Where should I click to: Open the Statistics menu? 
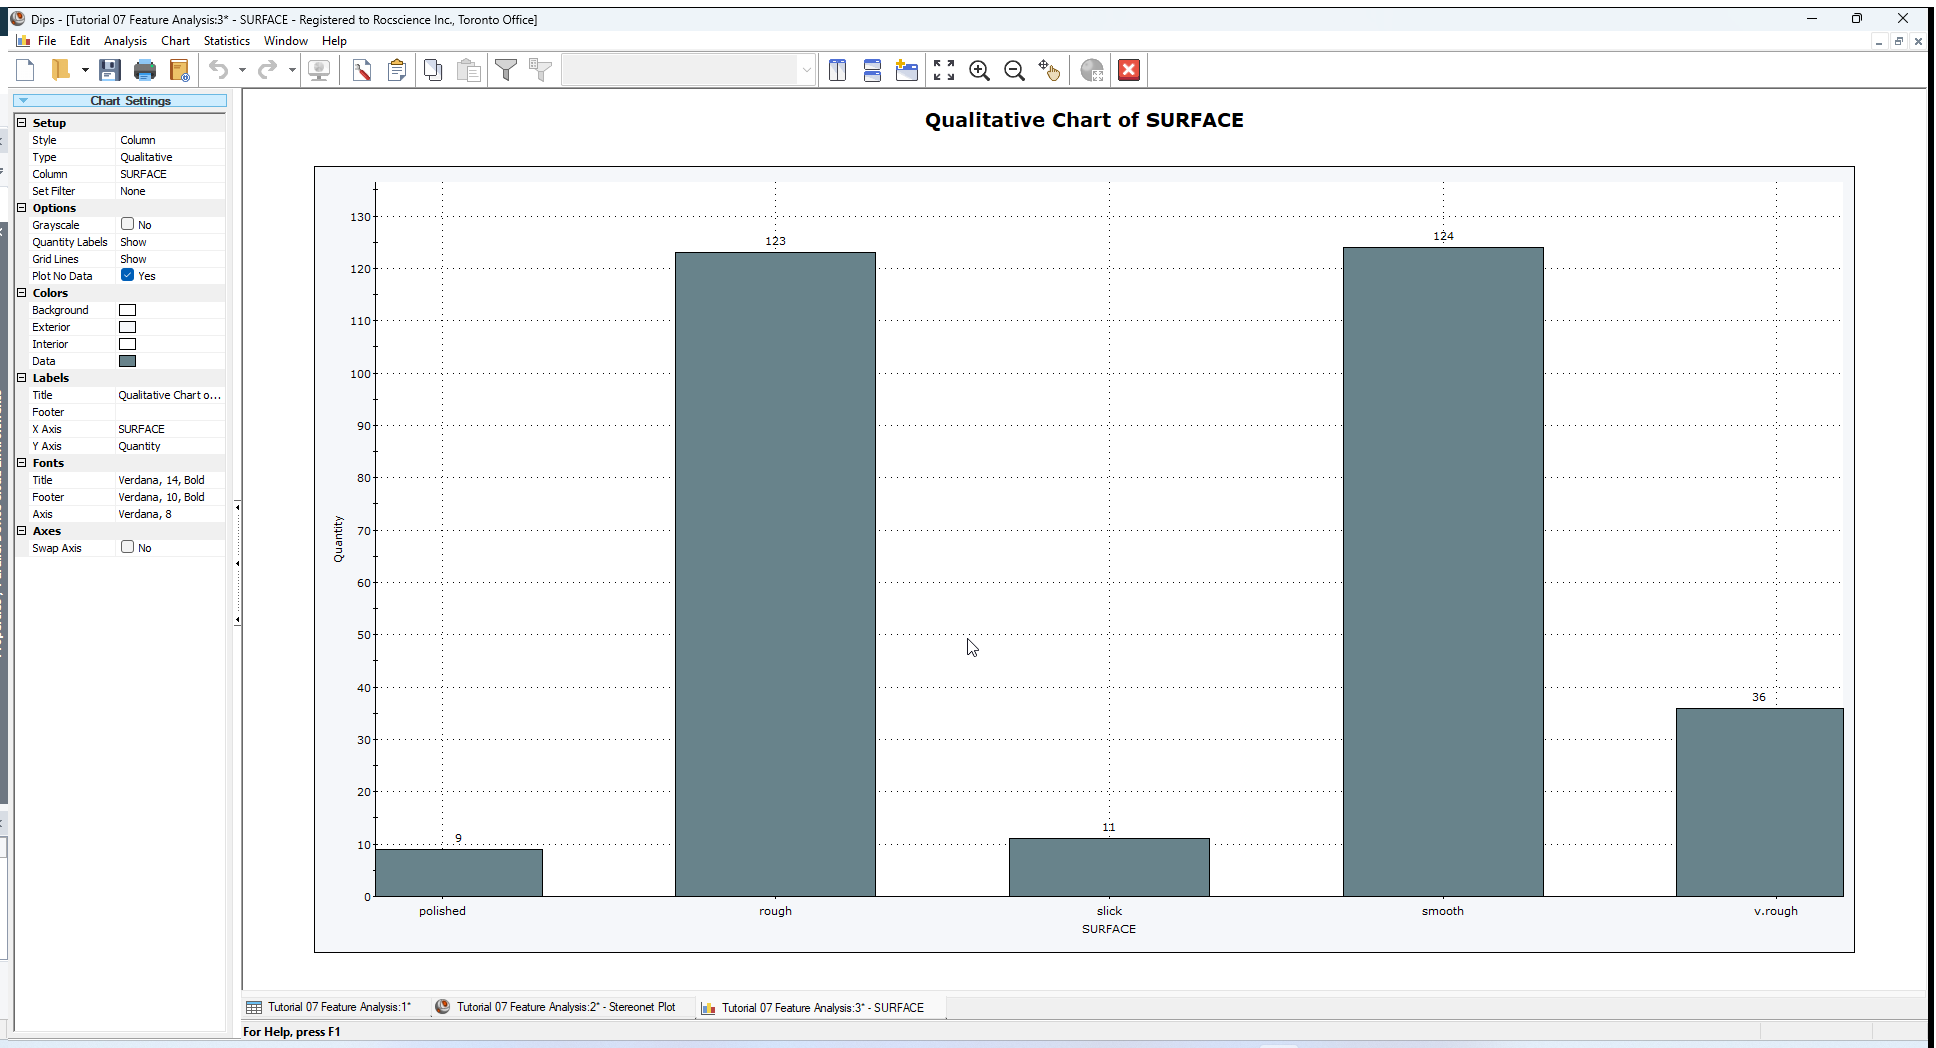[226, 41]
